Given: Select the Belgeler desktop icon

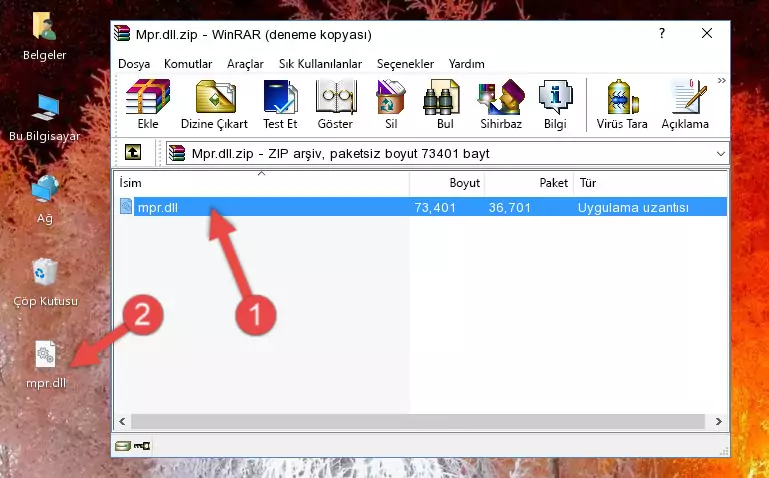Looking at the screenshot, I should tap(44, 36).
